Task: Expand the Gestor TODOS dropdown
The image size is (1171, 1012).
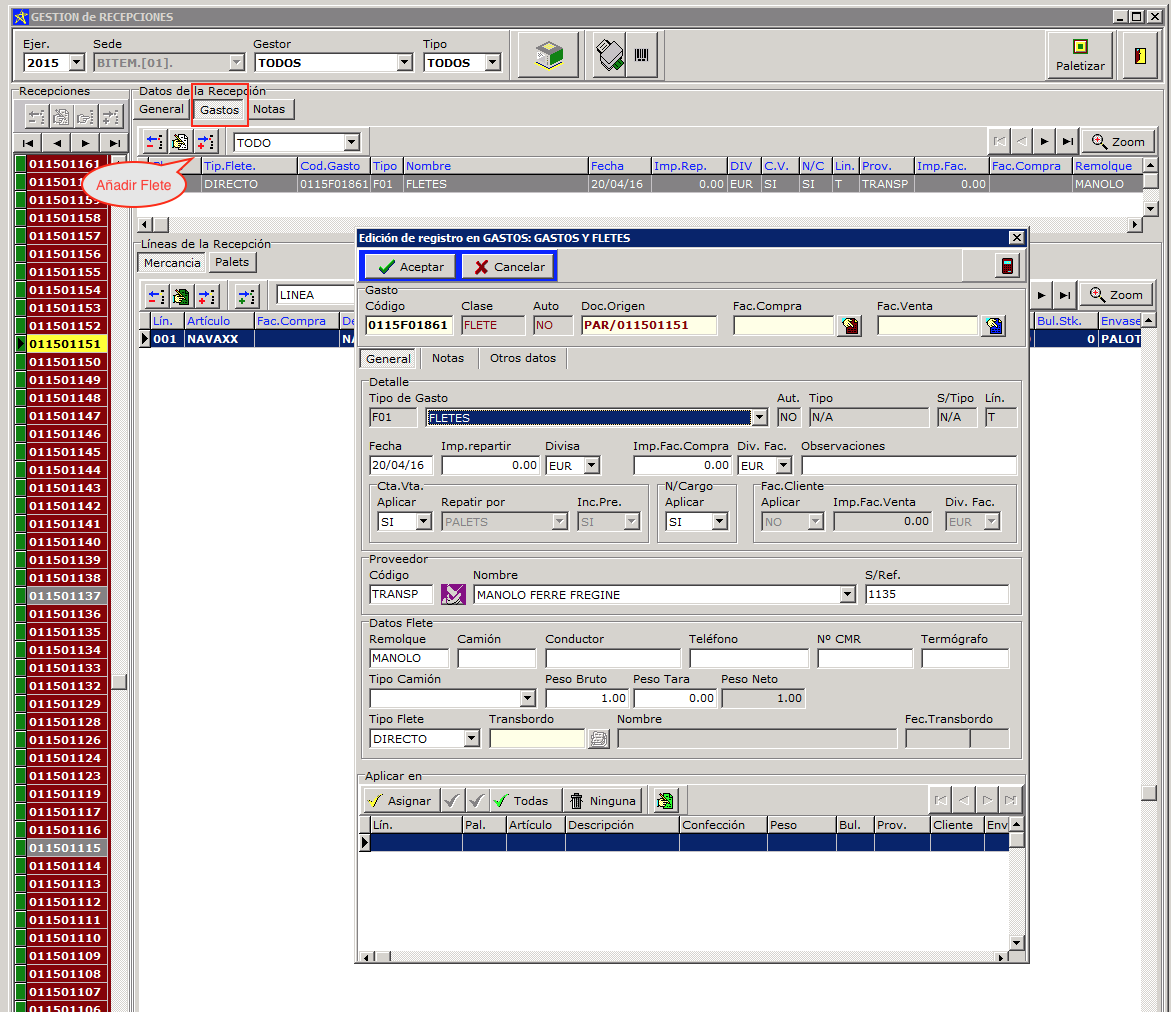Action: (x=404, y=63)
